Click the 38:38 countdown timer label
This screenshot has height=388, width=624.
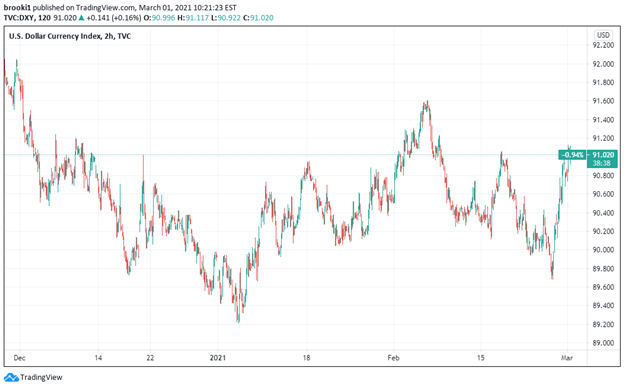[x=601, y=163]
